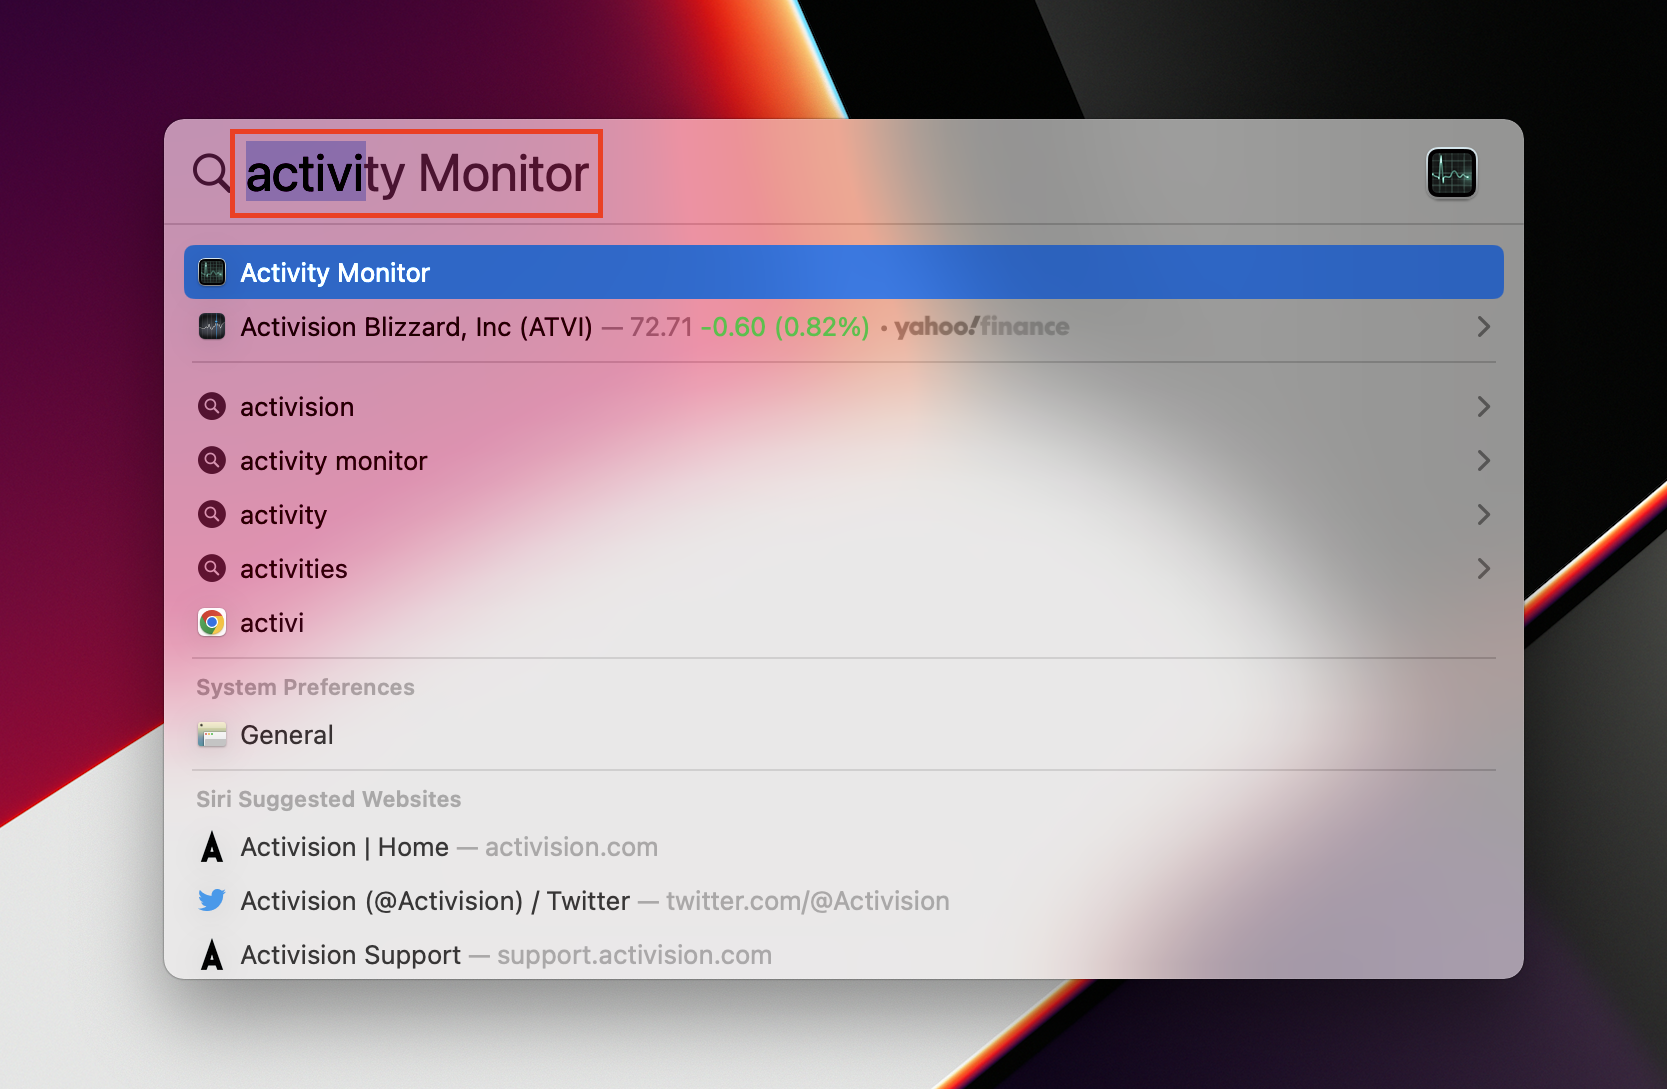Select the activision search suggestion
Image resolution: width=1667 pixels, height=1089 pixels.
click(x=844, y=406)
